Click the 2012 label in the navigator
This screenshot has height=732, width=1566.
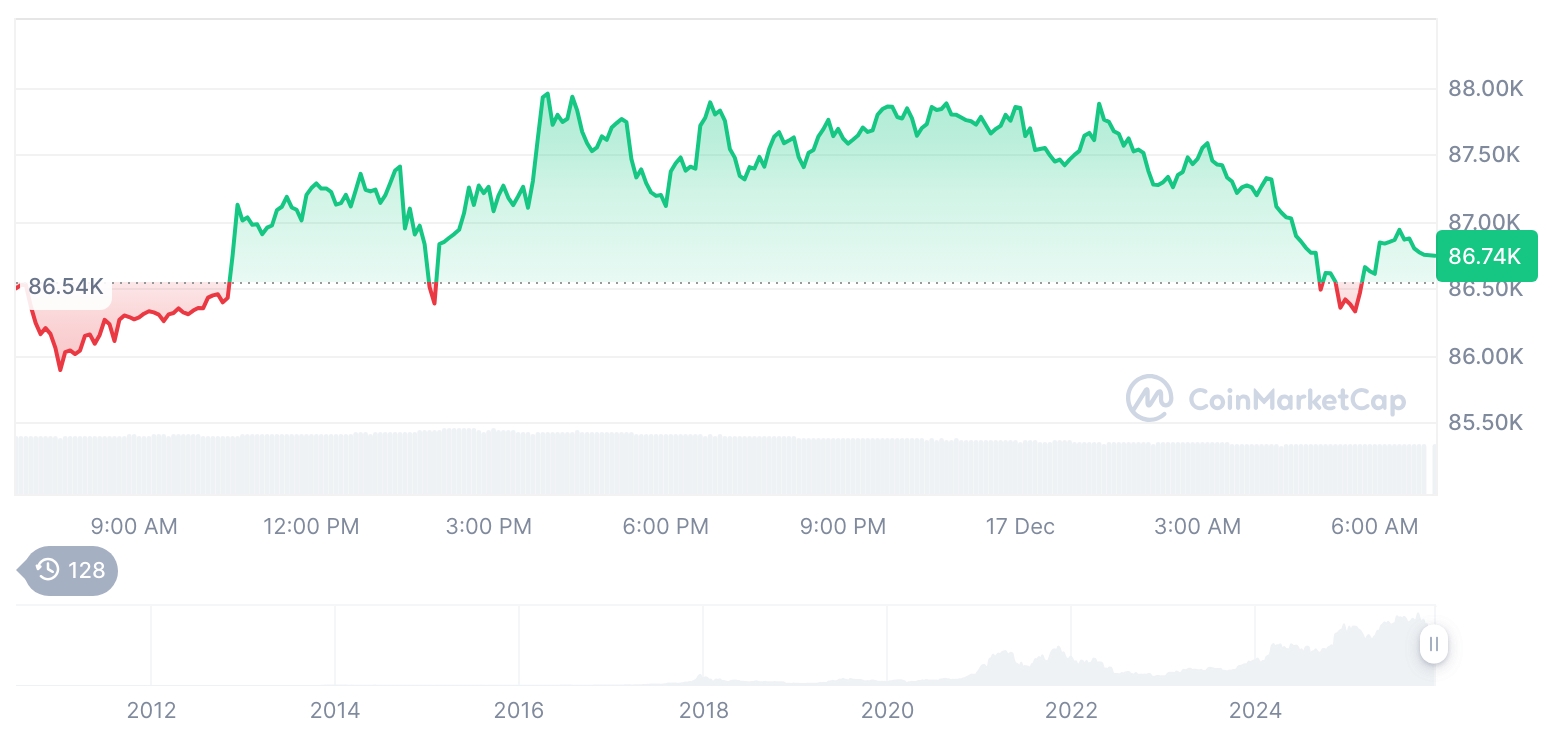pos(151,710)
